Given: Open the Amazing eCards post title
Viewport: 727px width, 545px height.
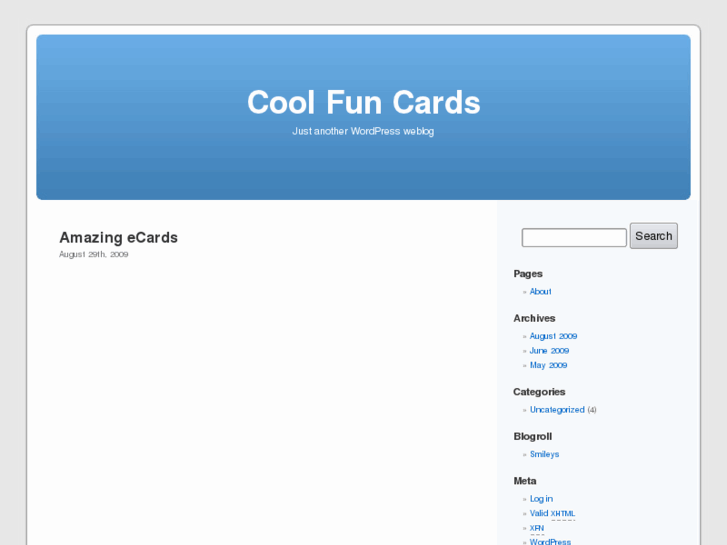Looking at the screenshot, I should click(118, 237).
